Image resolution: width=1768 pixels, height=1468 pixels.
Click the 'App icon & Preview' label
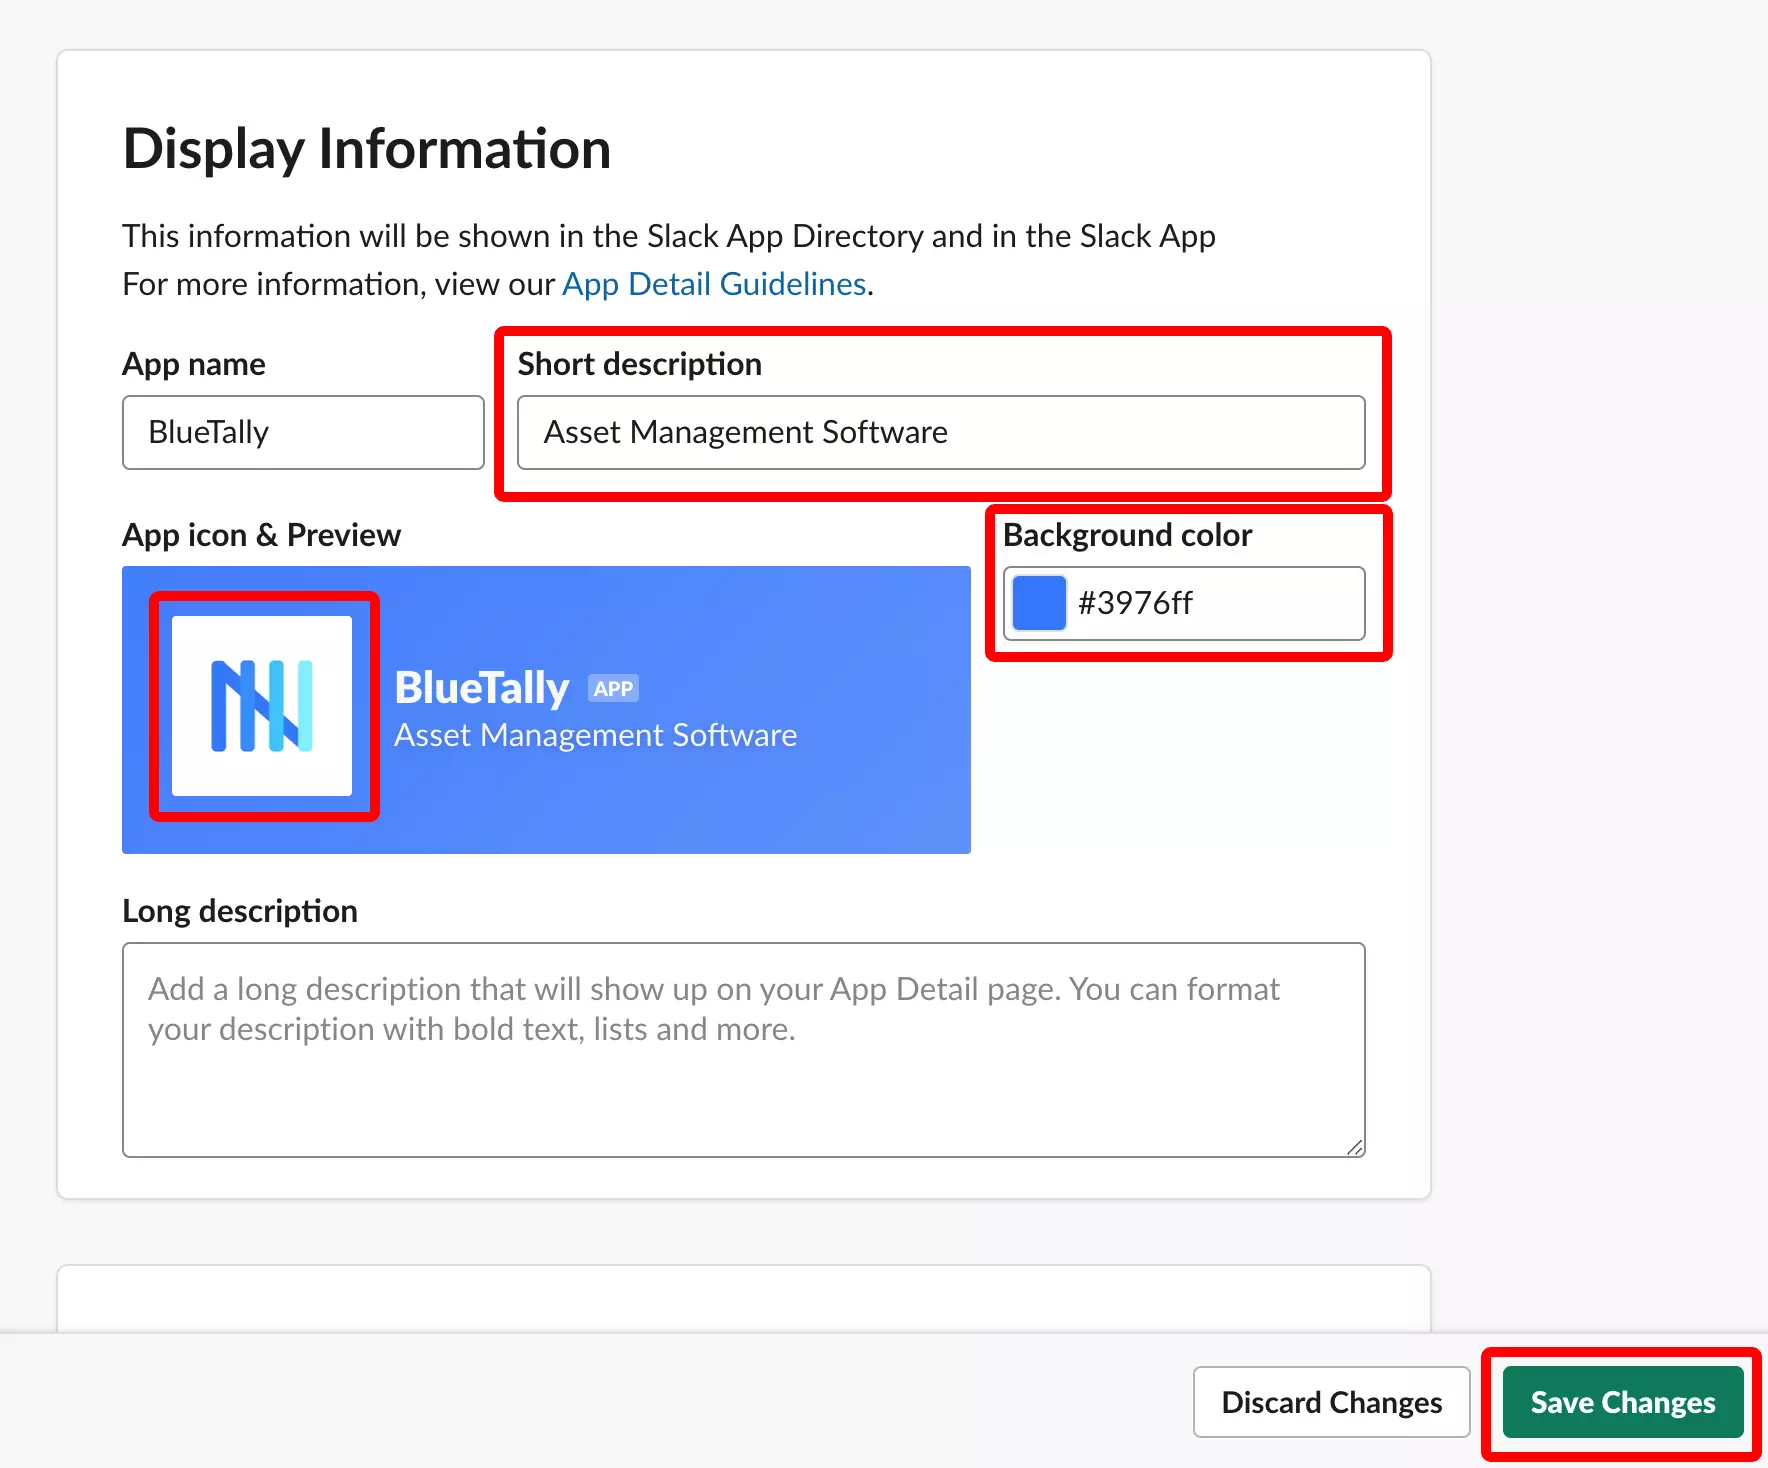[261, 535]
